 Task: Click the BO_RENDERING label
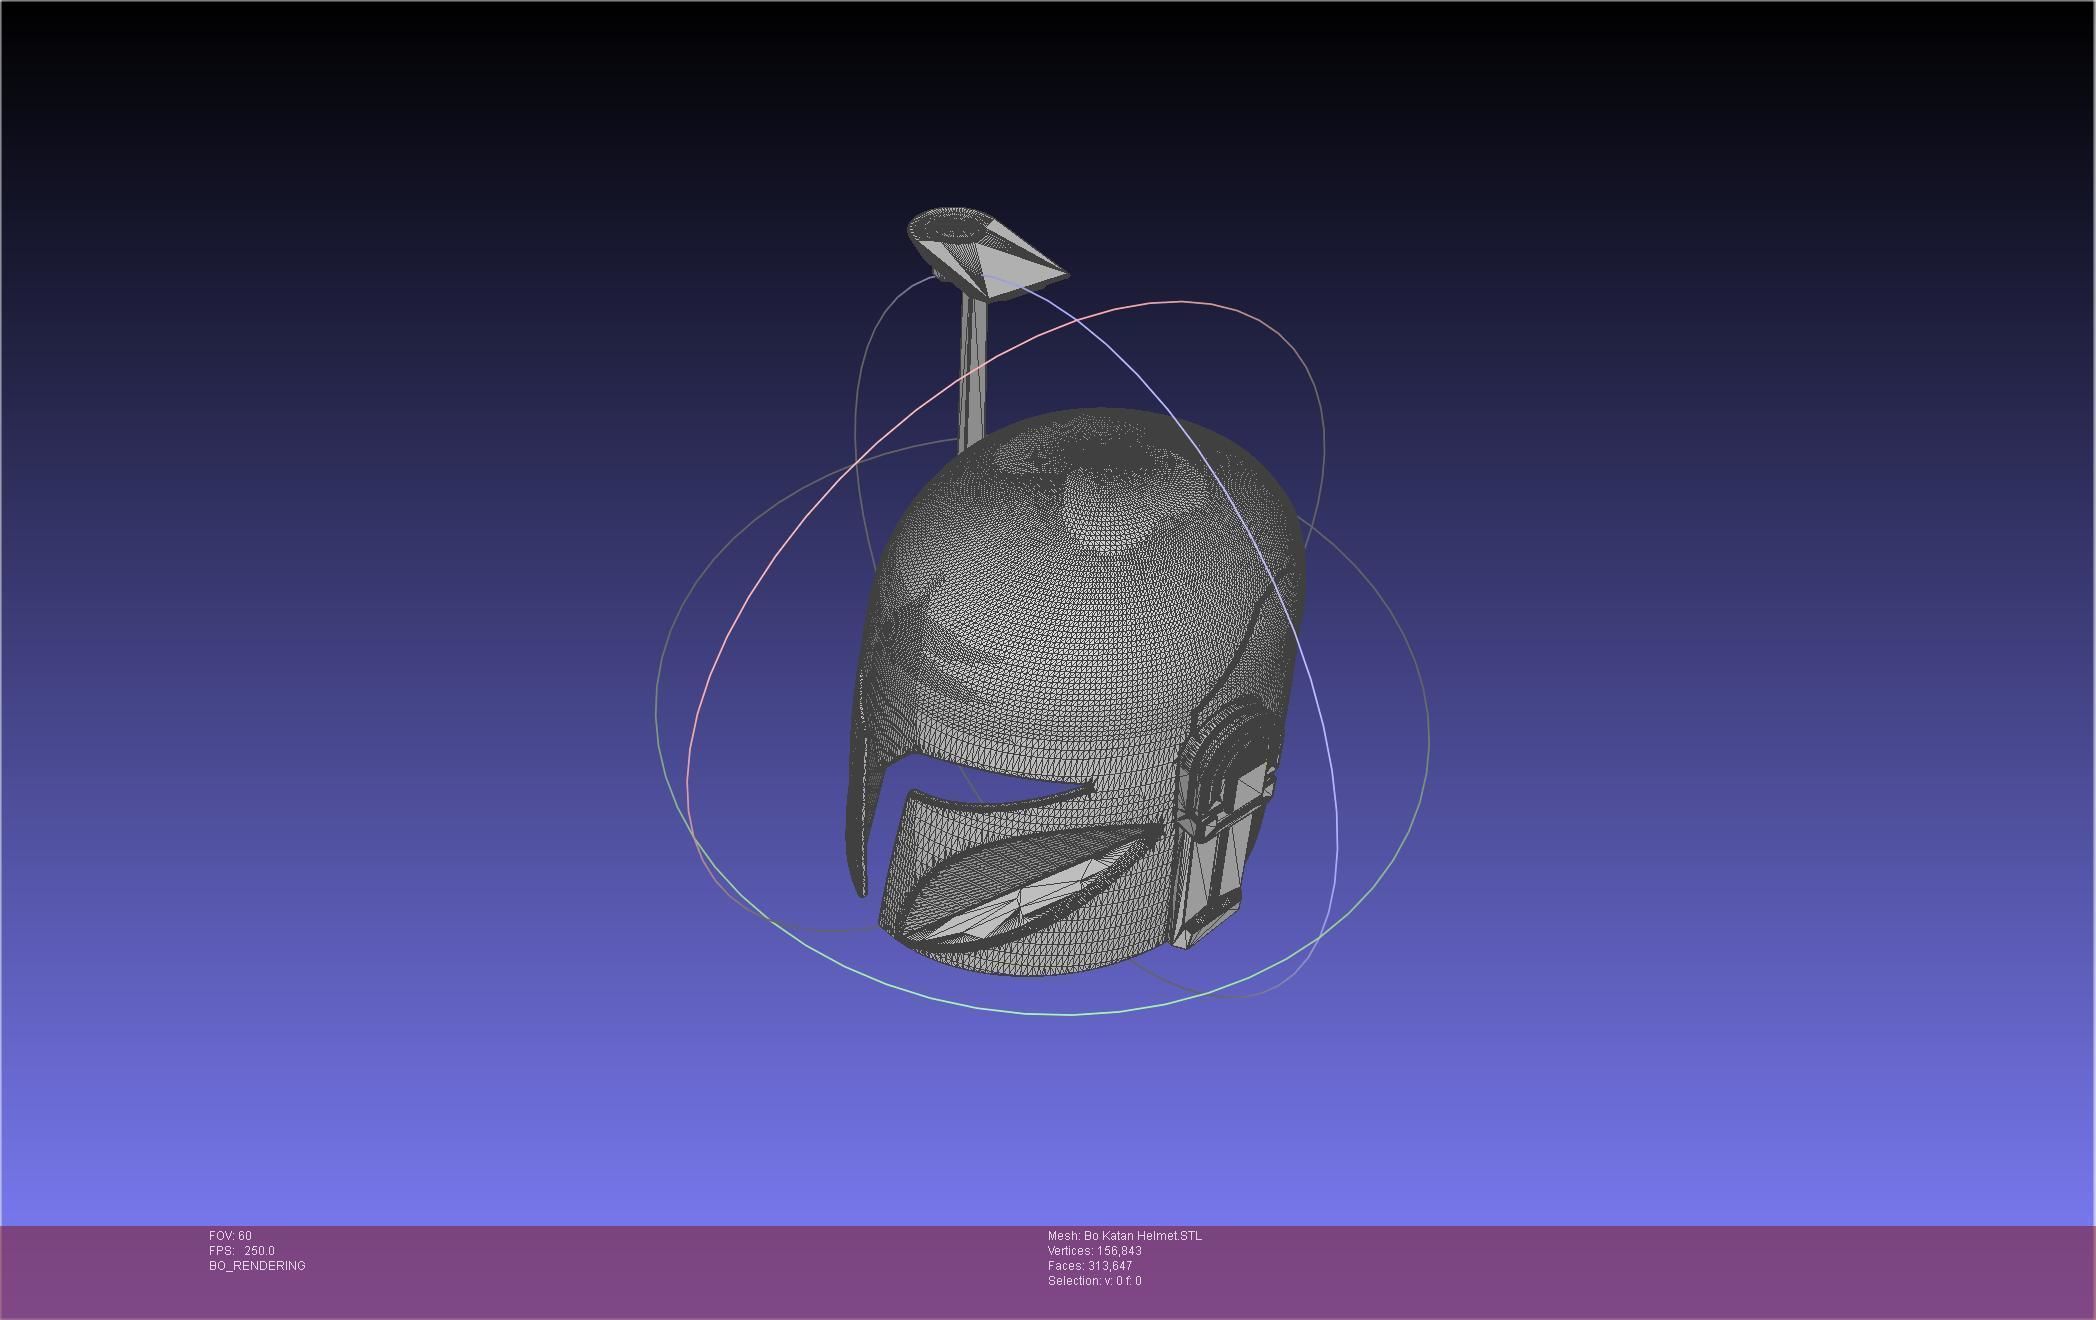pos(257,1266)
